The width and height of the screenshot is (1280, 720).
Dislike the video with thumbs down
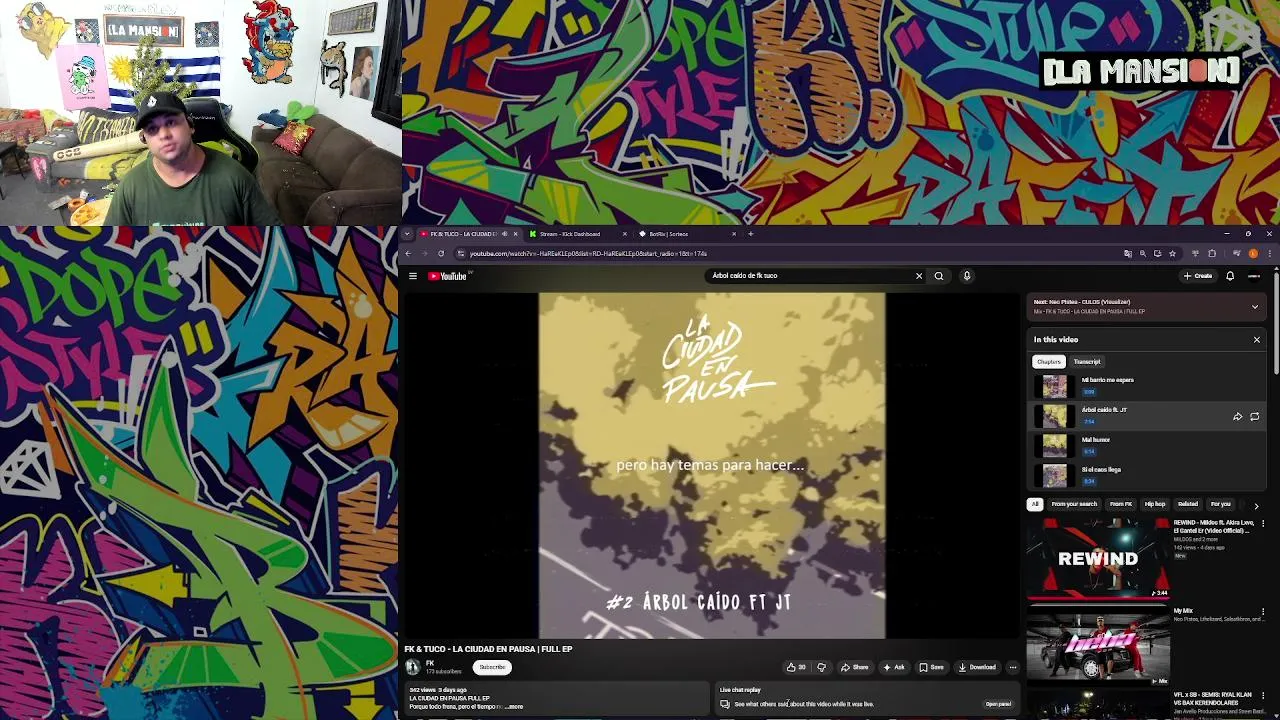[x=822, y=667]
